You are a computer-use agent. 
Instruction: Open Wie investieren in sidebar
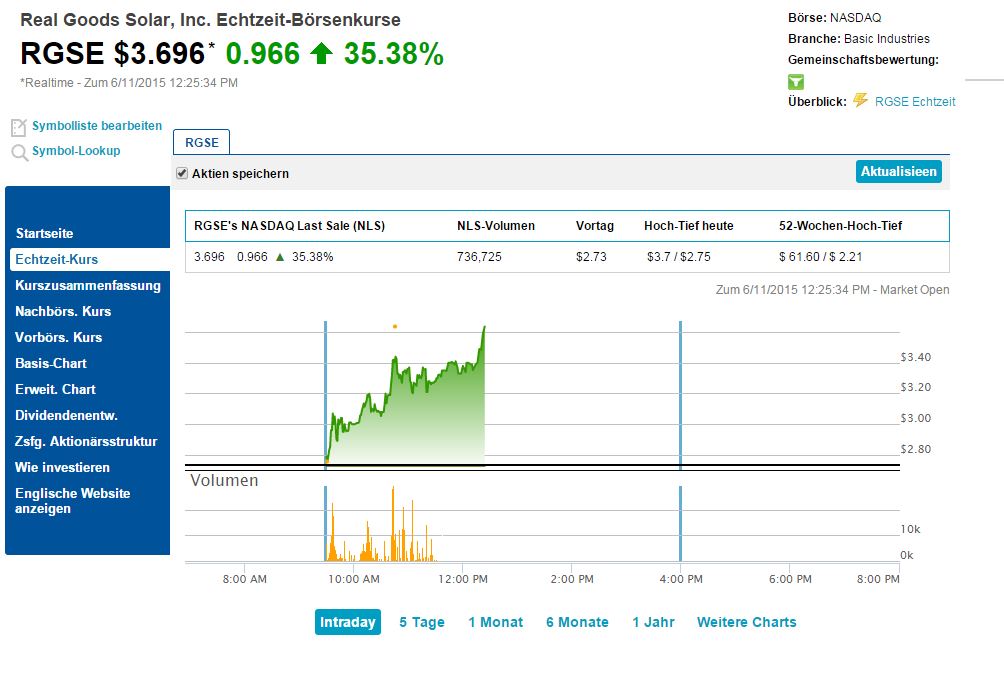[x=62, y=467]
